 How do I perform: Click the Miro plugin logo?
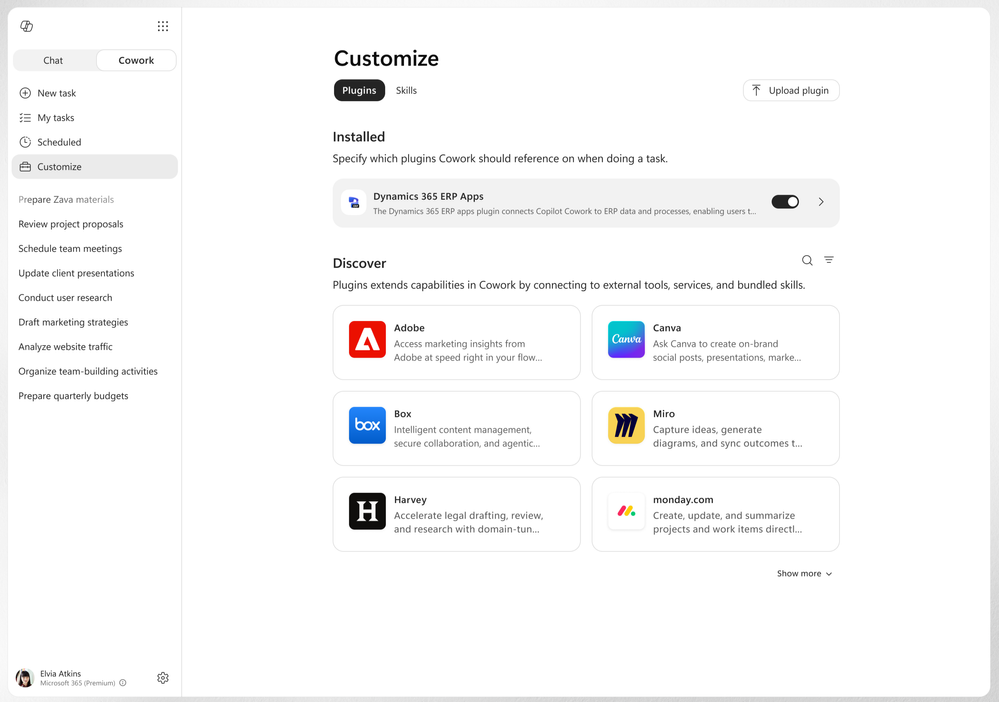626,425
